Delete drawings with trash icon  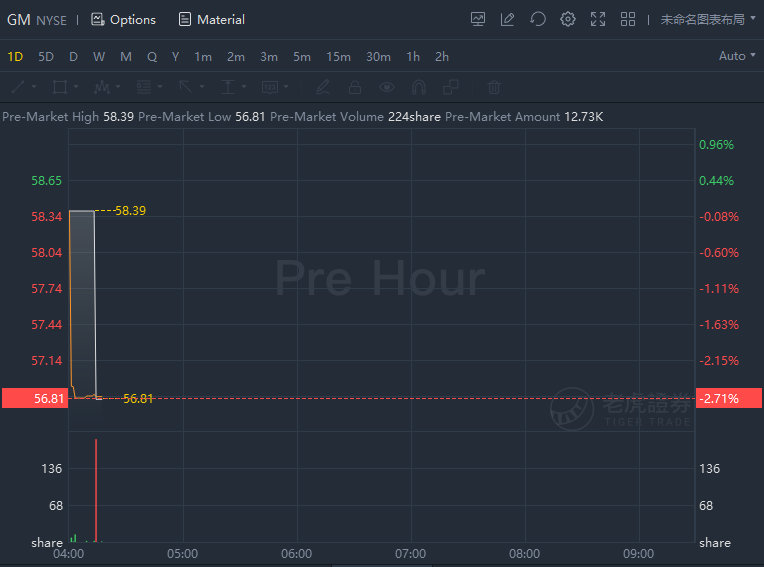(494, 87)
